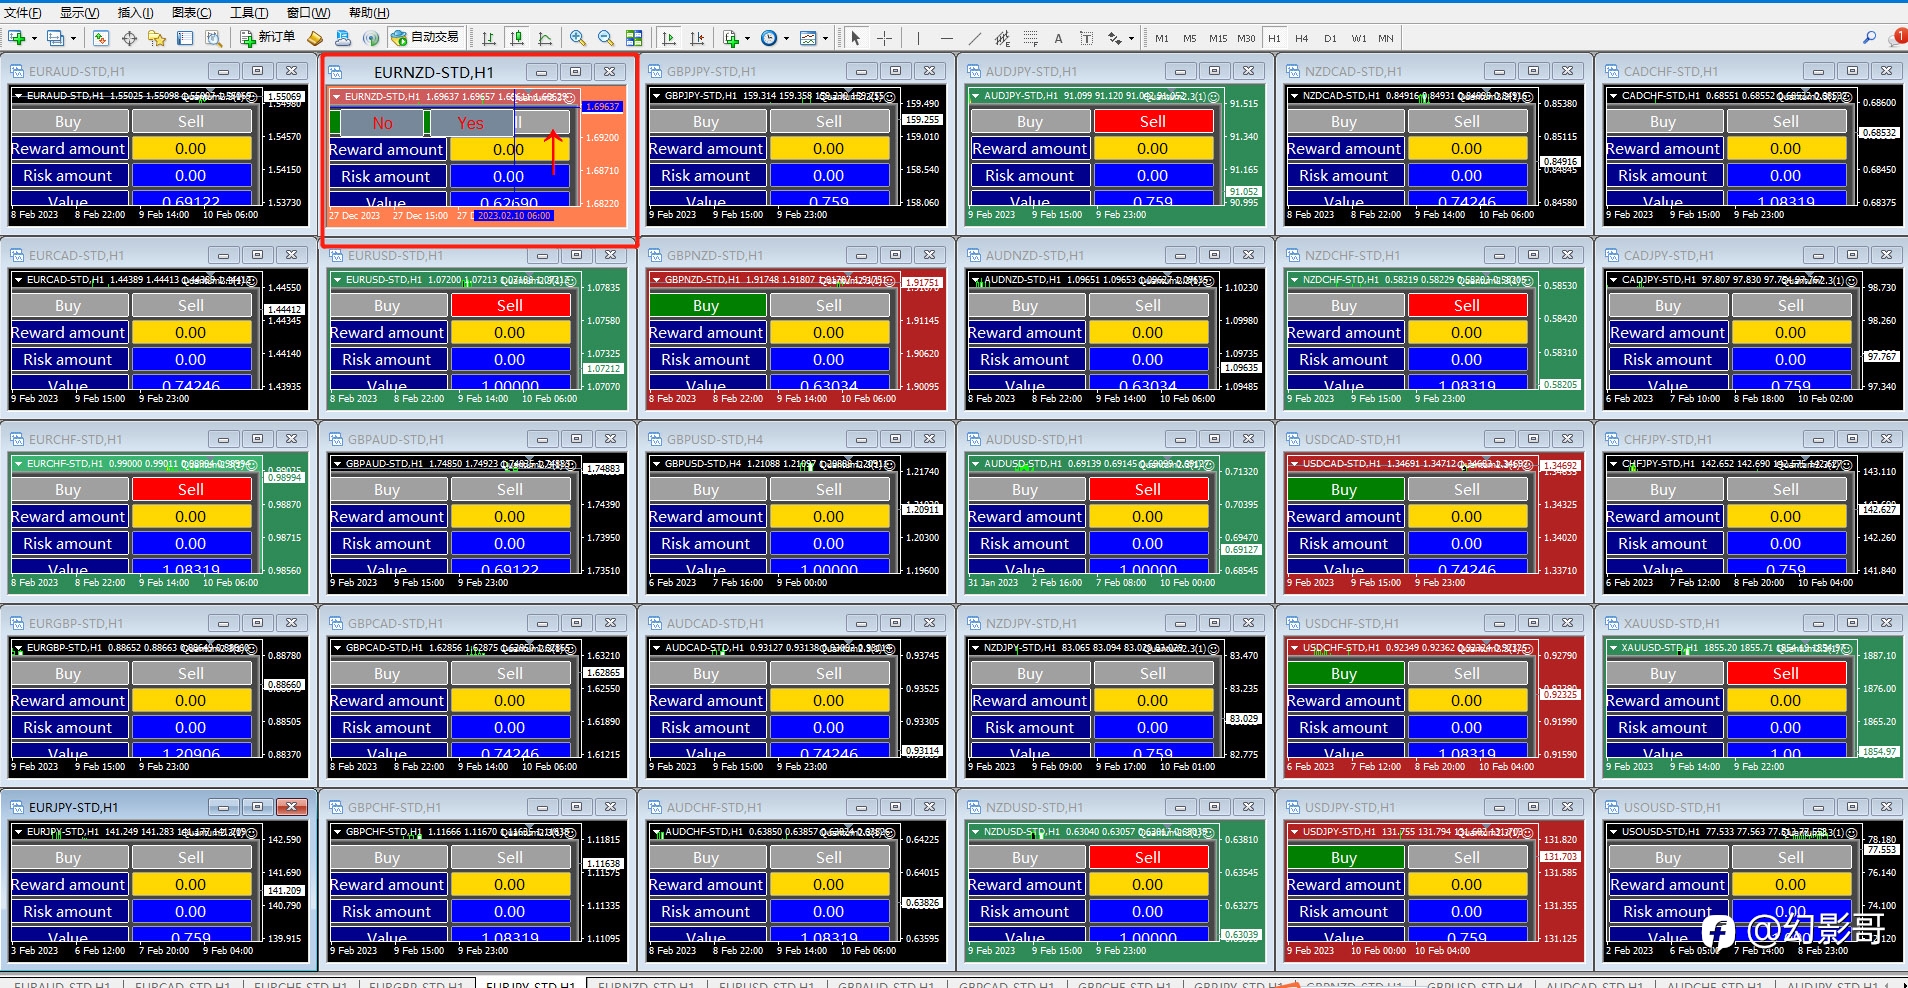Image resolution: width=1908 pixels, height=988 pixels.
Task: Click yellow Reward amount value in EURAUD-STD chart
Action: pyautogui.click(x=191, y=148)
